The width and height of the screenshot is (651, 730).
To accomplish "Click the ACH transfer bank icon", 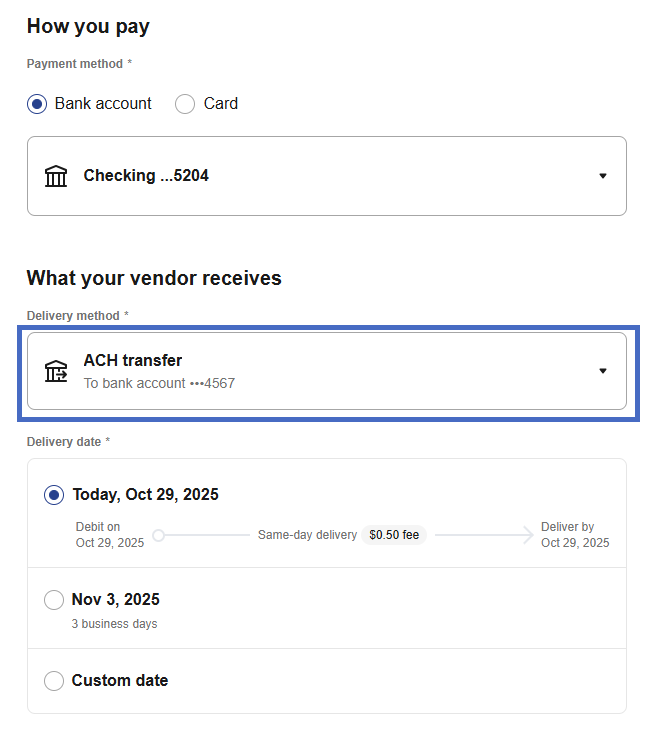I will point(56,371).
